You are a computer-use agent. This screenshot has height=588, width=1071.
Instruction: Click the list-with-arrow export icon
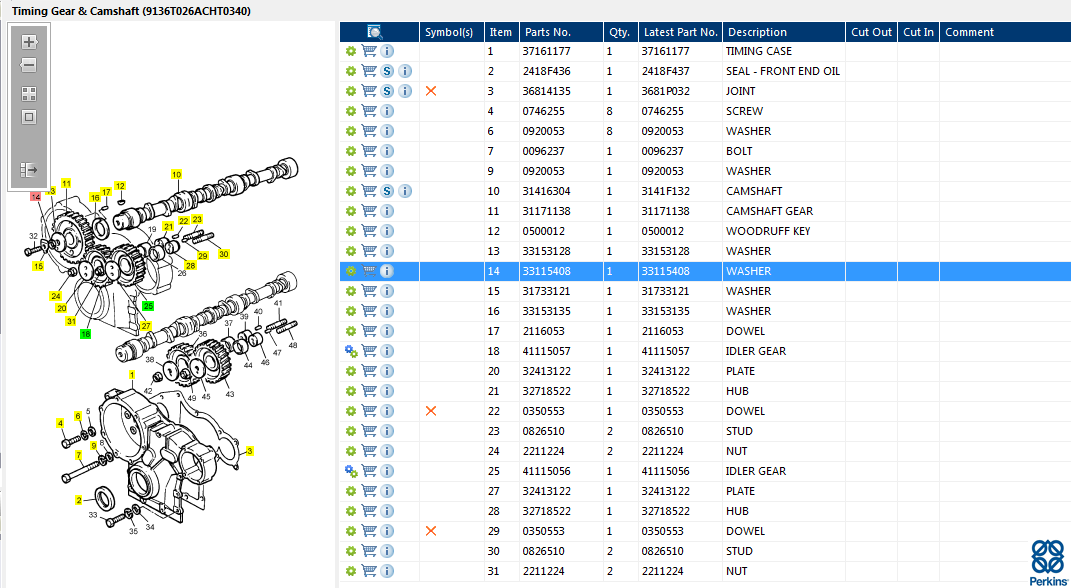29,169
